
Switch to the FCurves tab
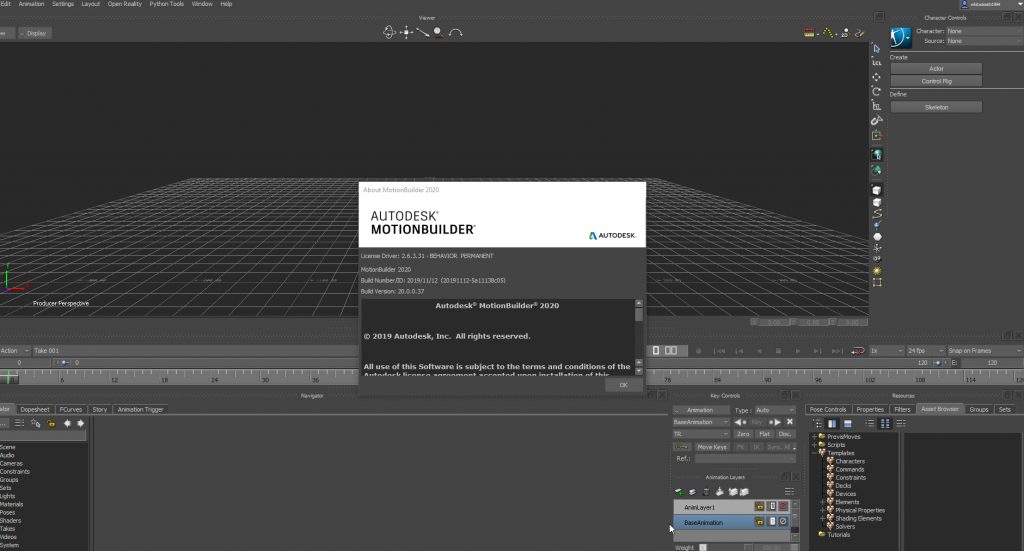point(71,409)
